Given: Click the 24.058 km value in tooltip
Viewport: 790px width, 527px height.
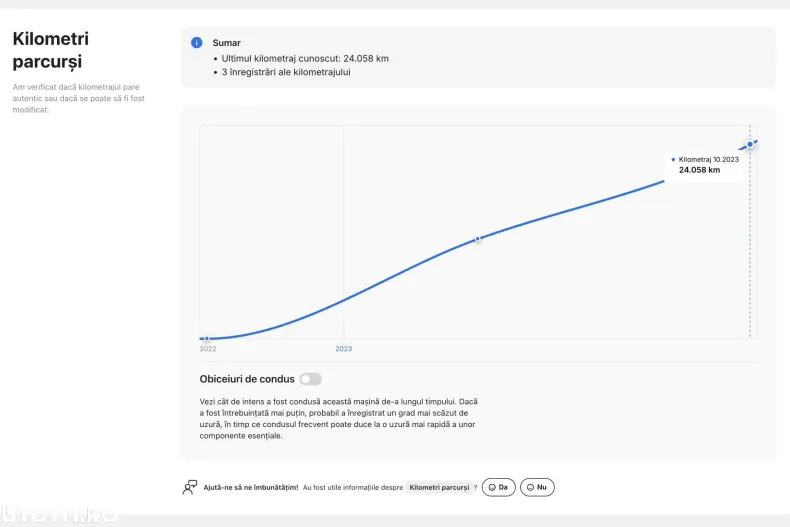Looking at the screenshot, I should (699, 170).
